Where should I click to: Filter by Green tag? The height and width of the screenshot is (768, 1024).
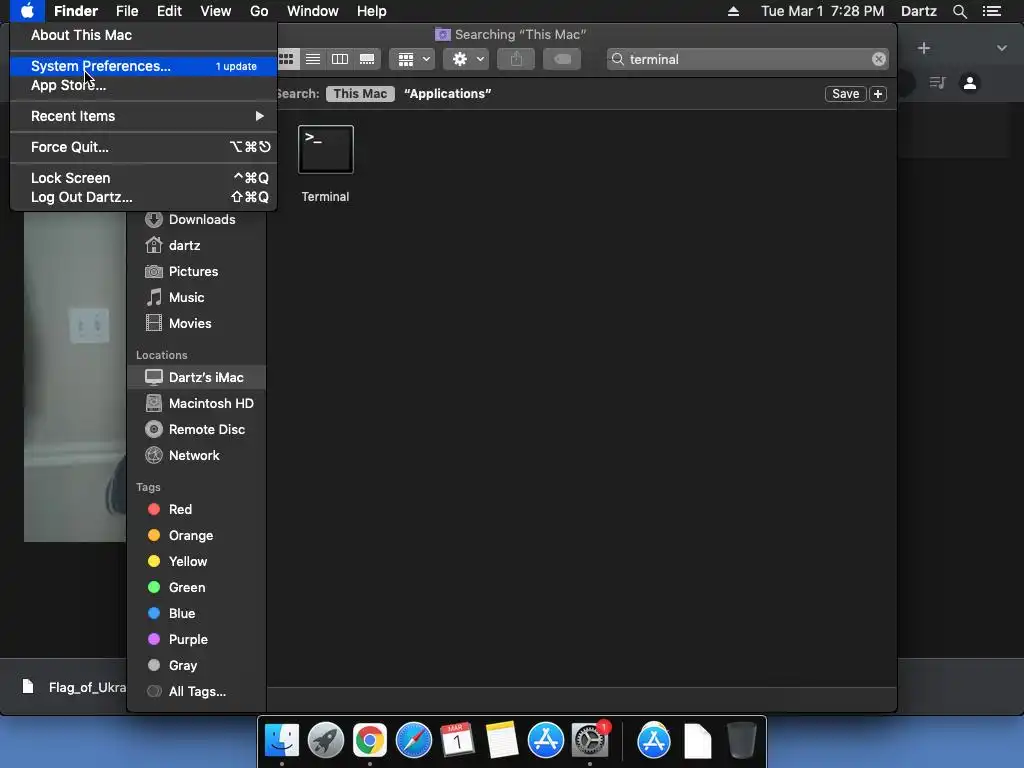[x=197, y=588]
